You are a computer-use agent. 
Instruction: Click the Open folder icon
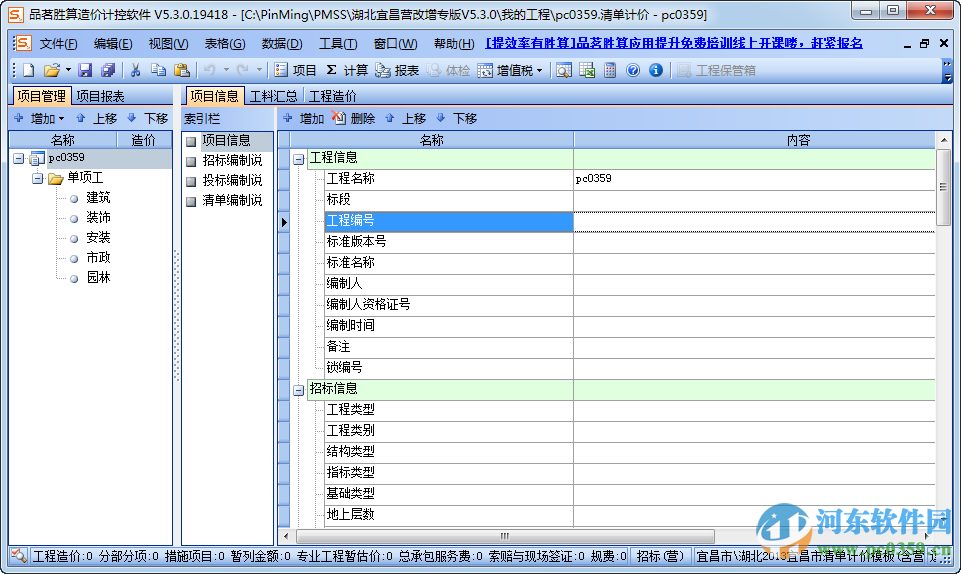(x=51, y=70)
